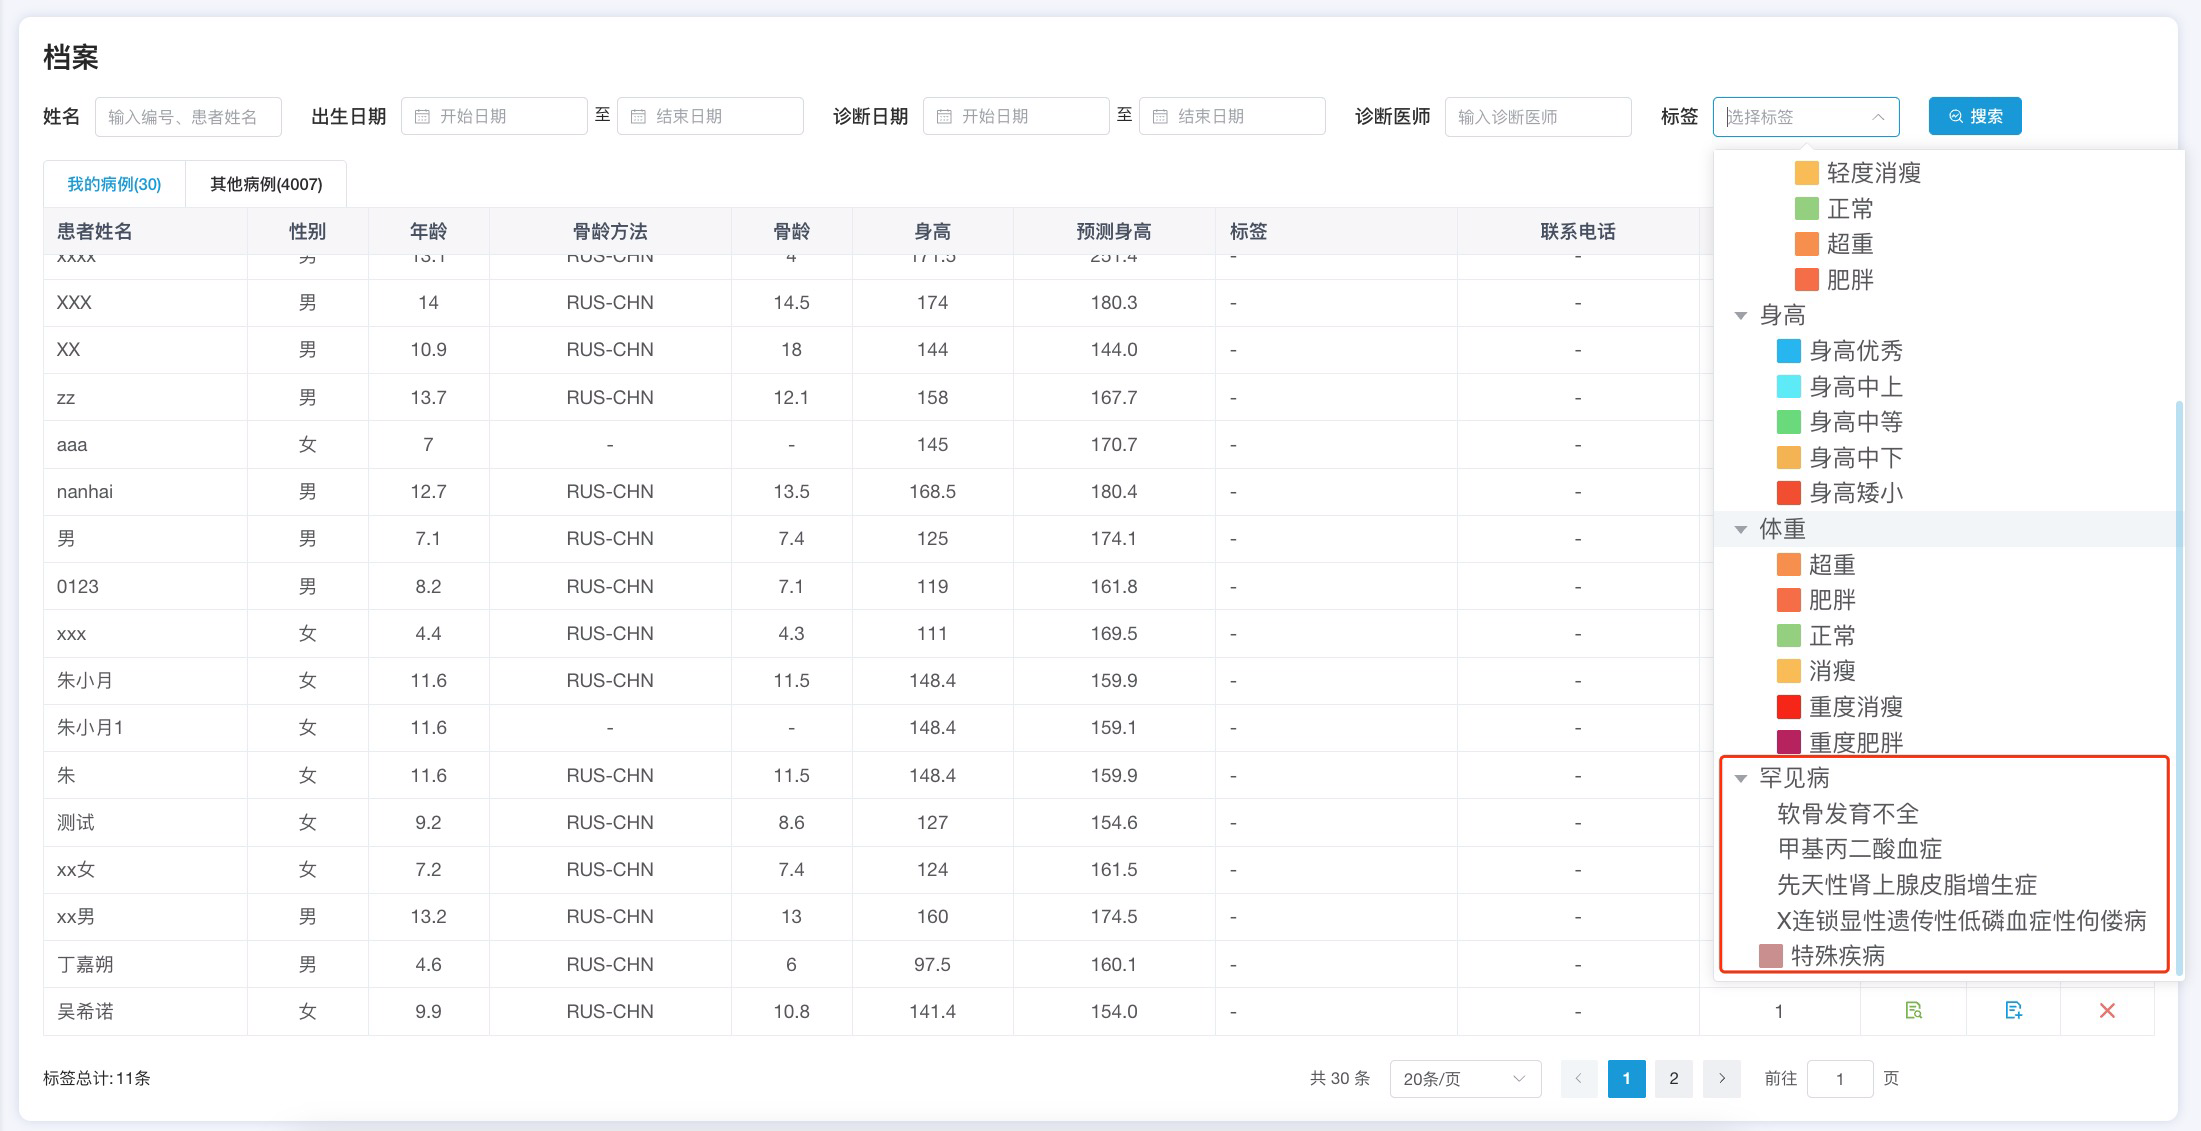
Task: Click patient name 丁嘉朔
Action: pyautogui.click(x=85, y=964)
